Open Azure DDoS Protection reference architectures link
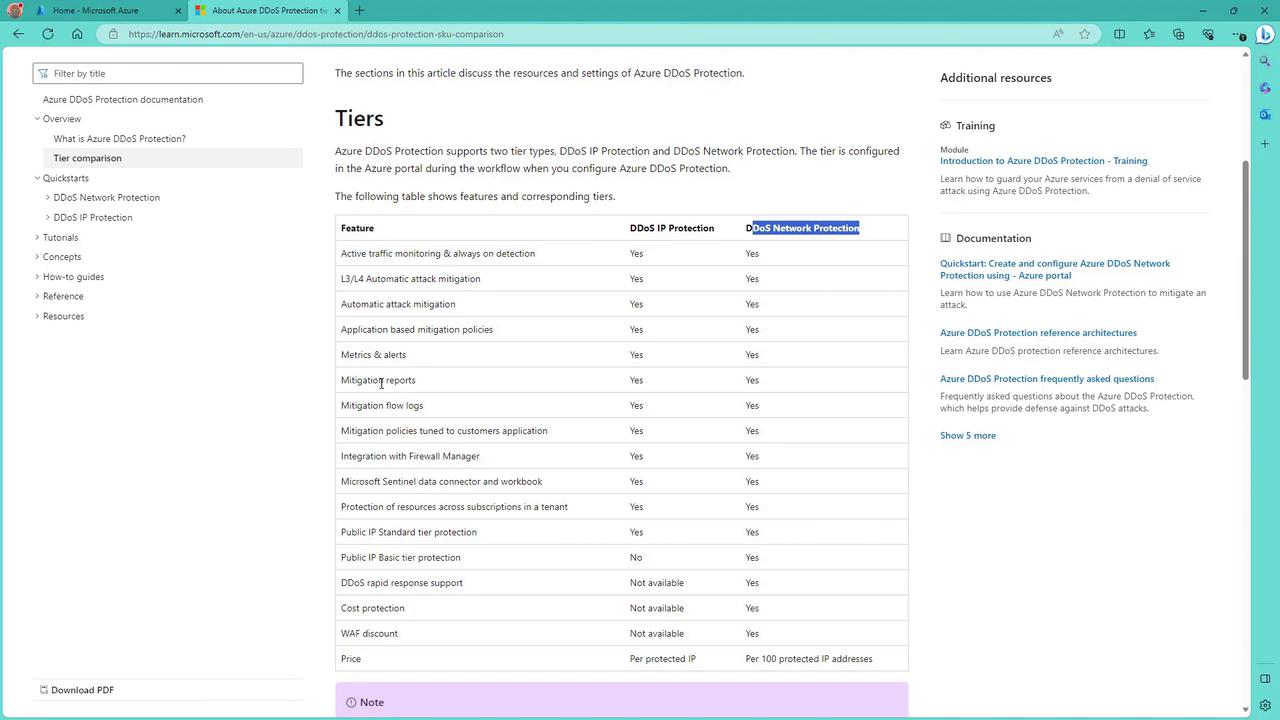 [x=1038, y=333]
